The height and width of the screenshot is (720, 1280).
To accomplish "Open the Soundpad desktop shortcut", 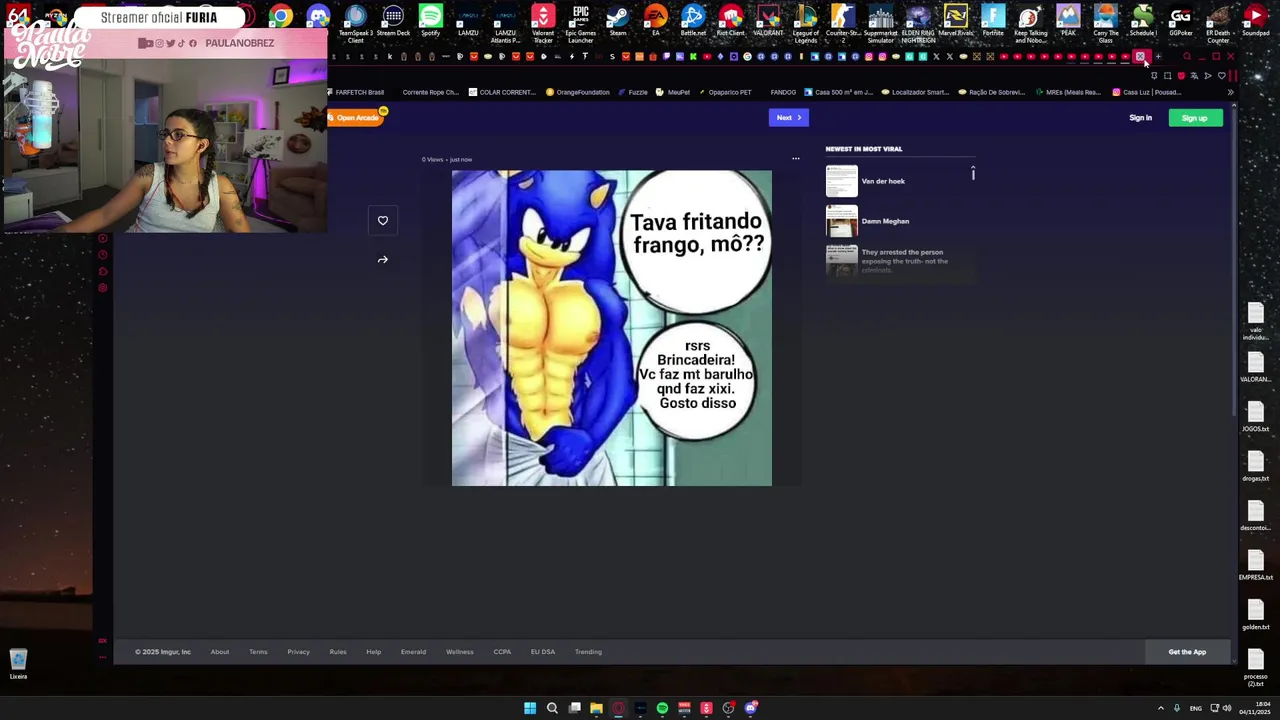I will (1256, 21).
